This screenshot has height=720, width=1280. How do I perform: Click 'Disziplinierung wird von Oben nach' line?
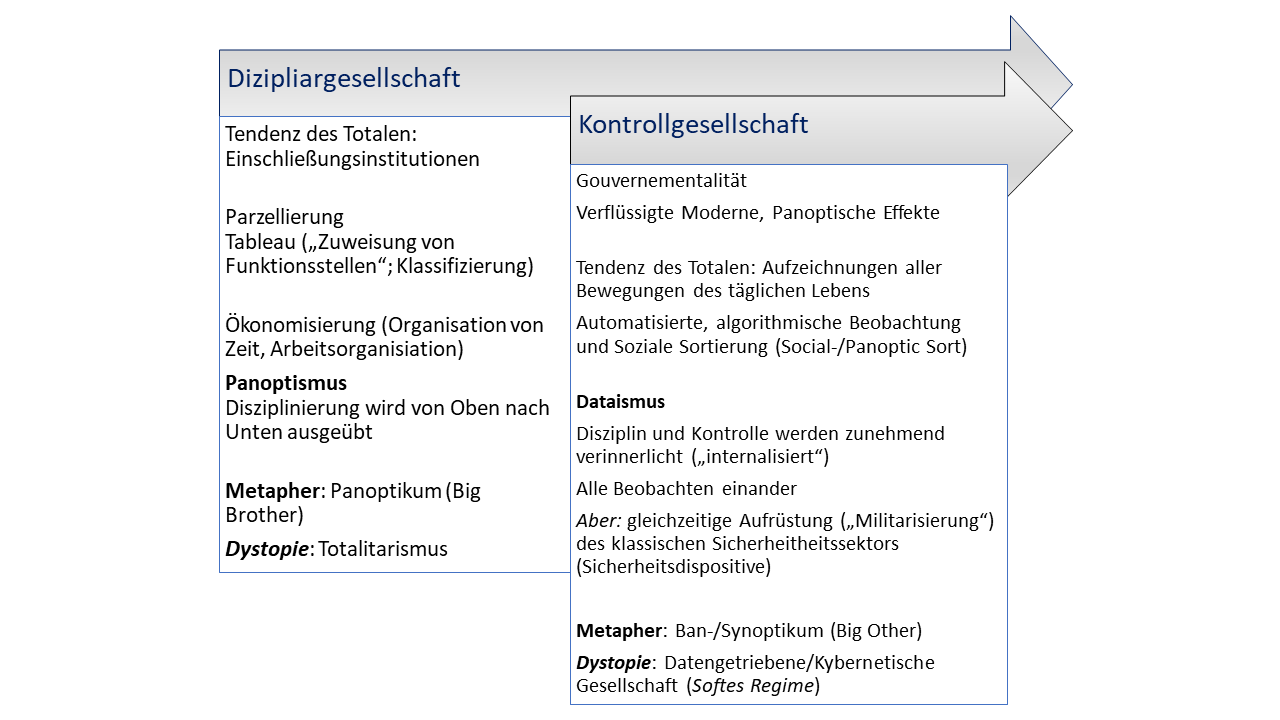pyautogui.click(x=387, y=408)
